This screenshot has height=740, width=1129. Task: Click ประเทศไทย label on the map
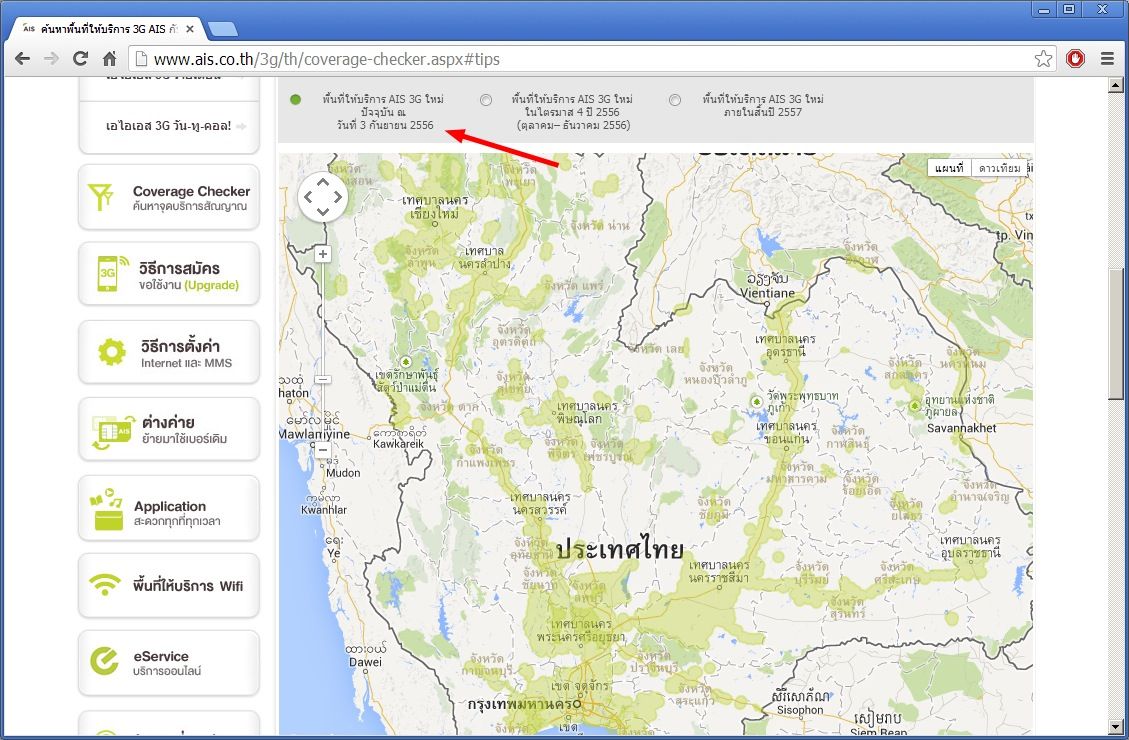619,550
